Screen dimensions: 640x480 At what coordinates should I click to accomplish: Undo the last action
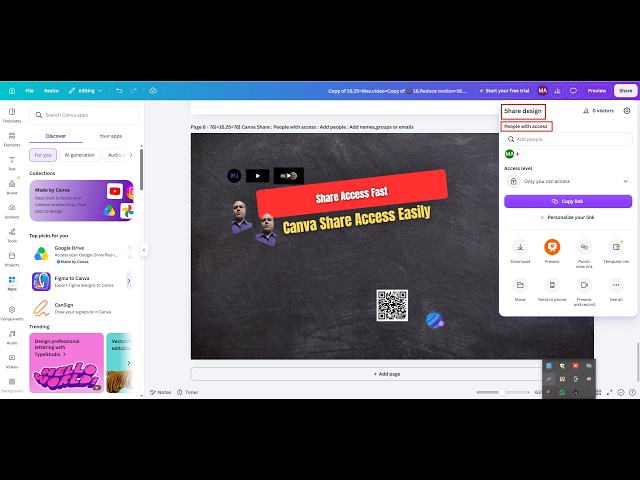[x=119, y=91]
